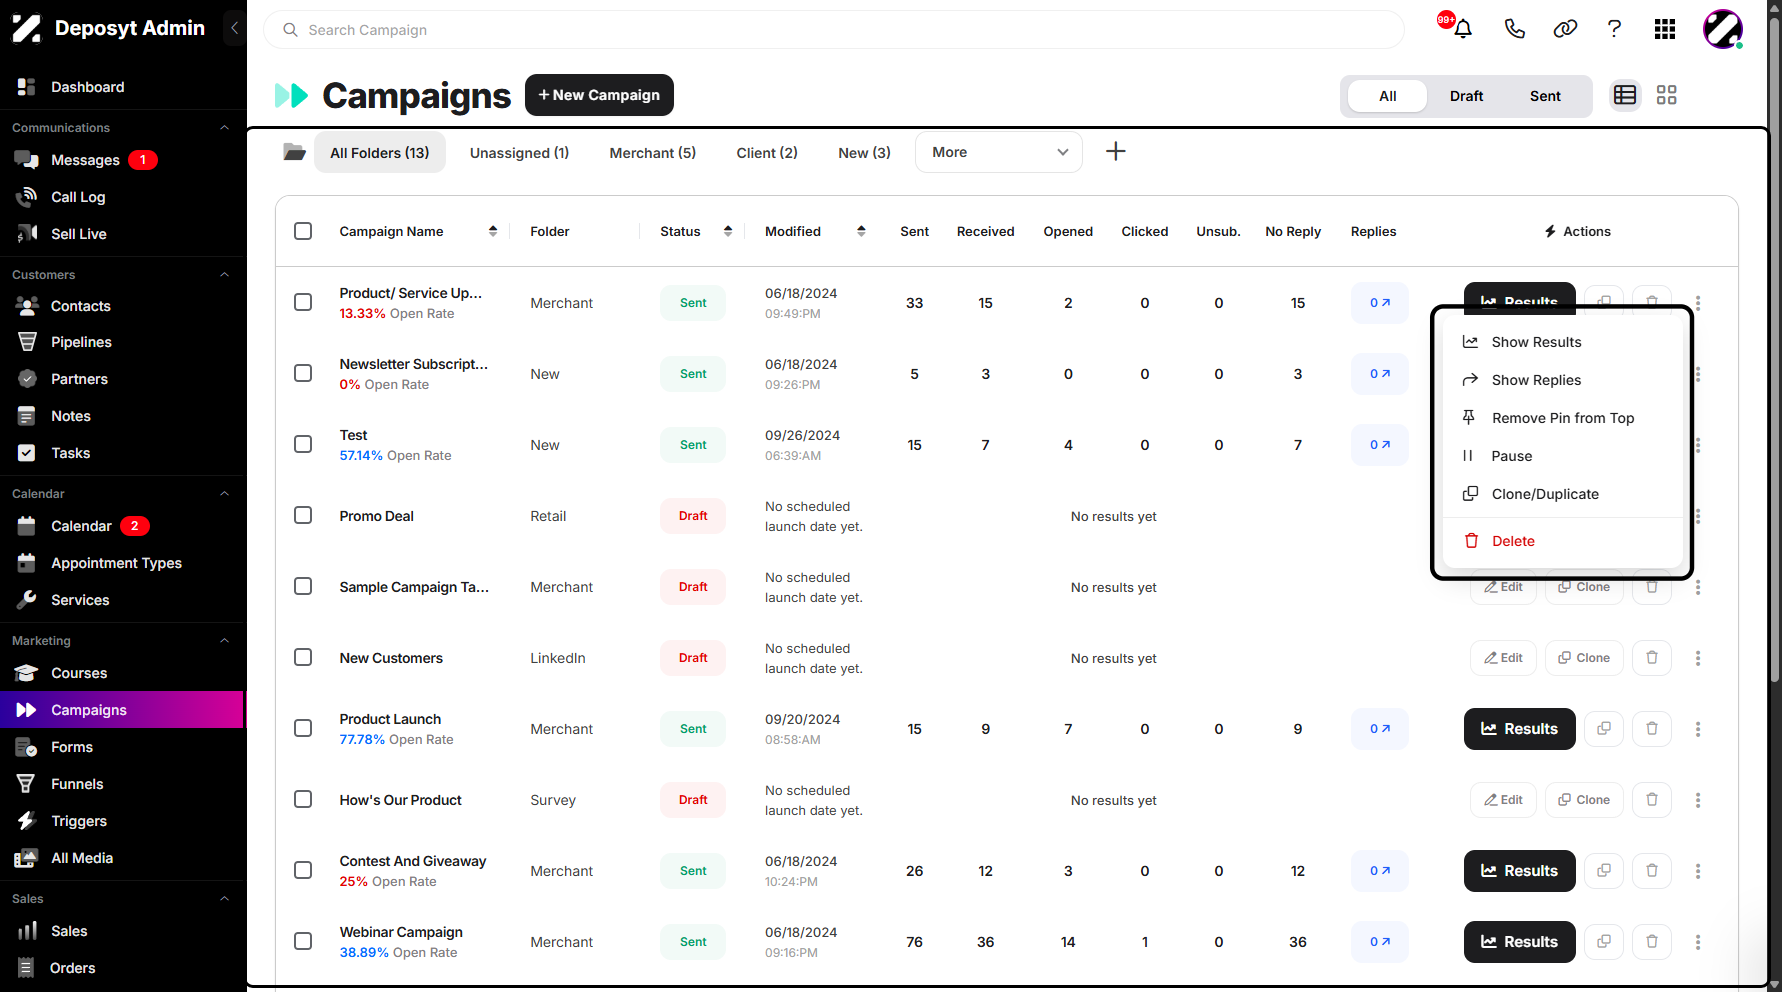Select the Promo Deal row checkbox
1782x992 pixels.
(x=303, y=515)
